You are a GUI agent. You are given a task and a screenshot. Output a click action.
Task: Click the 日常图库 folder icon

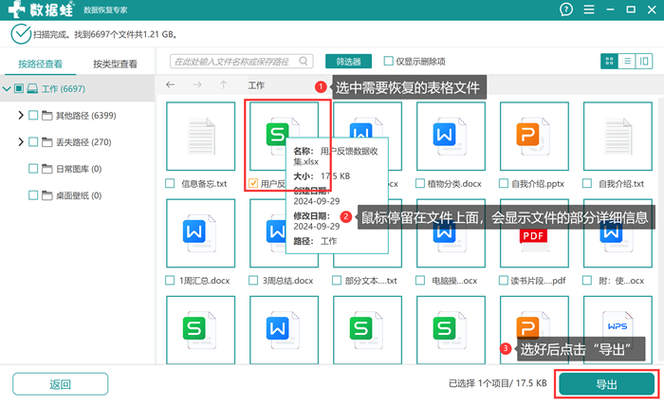pyautogui.click(x=47, y=169)
